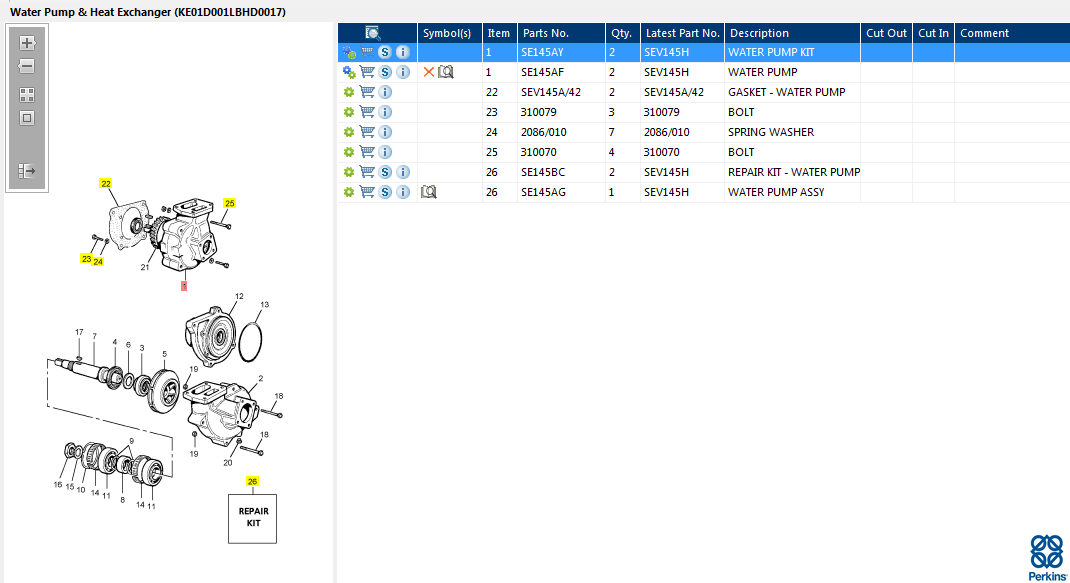The height and width of the screenshot is (583, 1070).
Task: Add WATER PUMP ASSY SE145AG to cart
Action: click(x=367, y=192)
